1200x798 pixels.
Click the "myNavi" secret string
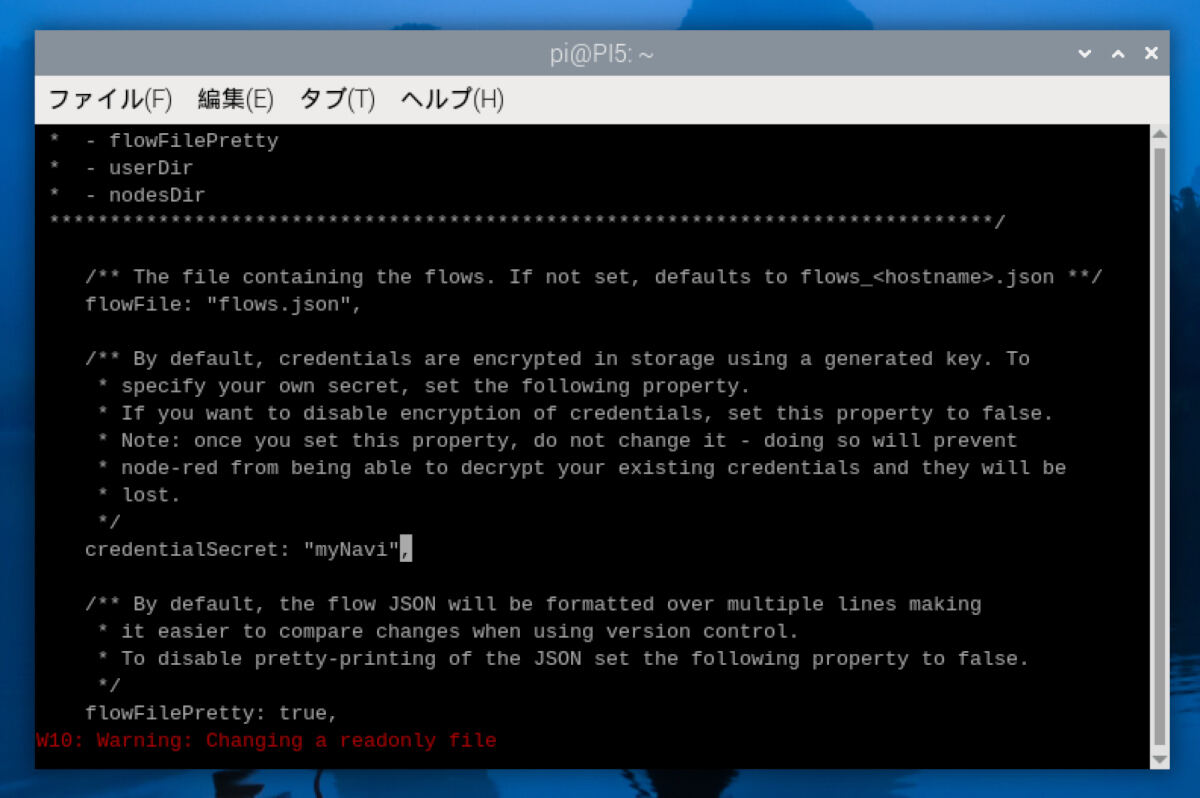(x=351, y=549)
